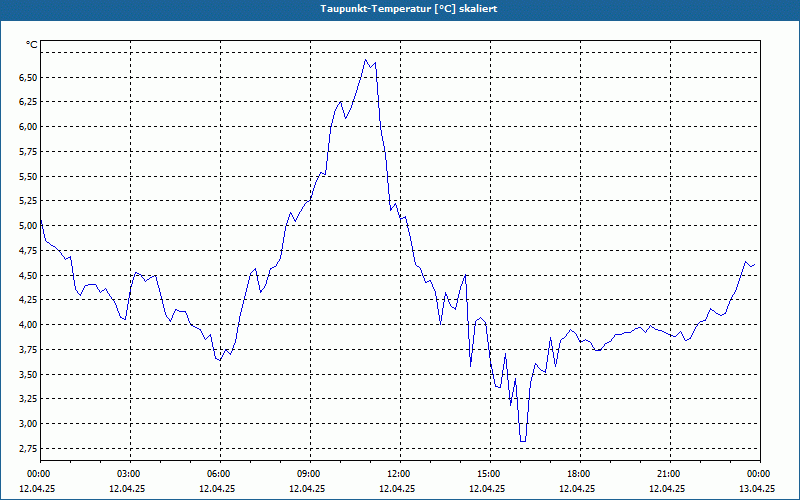
Task: Click the 4,25 y-axis label
Action: 28,300
